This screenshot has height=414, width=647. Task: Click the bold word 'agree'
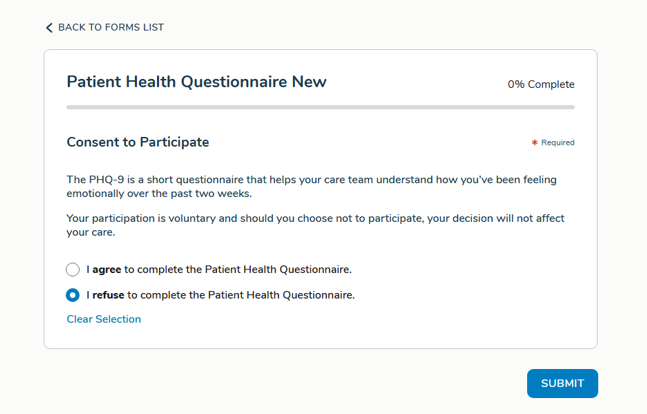click(x=107, y=269)
